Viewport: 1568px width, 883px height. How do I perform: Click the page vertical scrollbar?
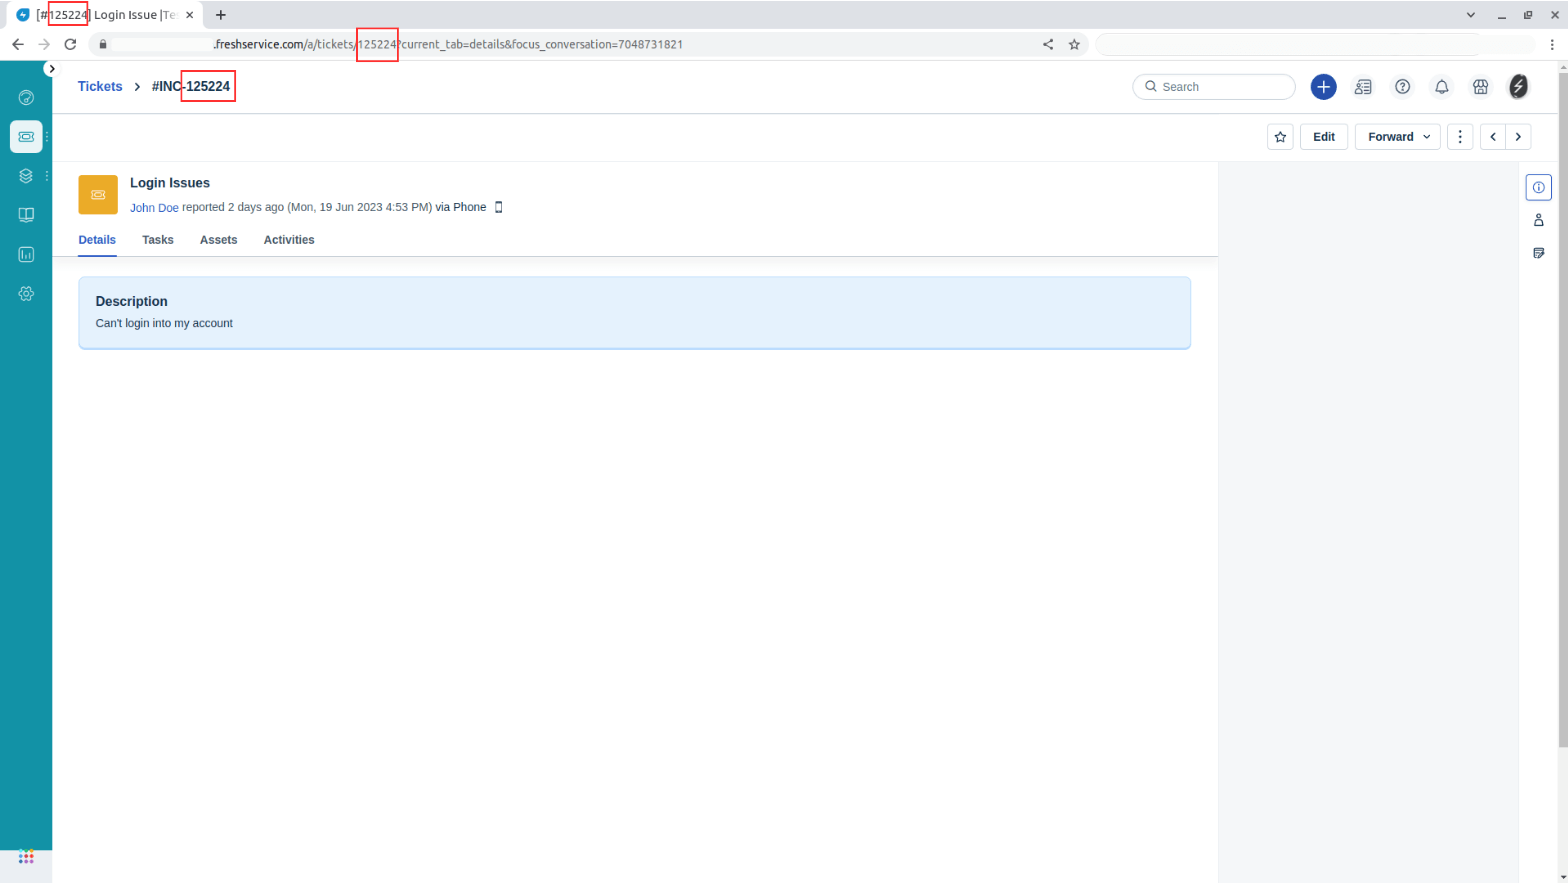1562,410
